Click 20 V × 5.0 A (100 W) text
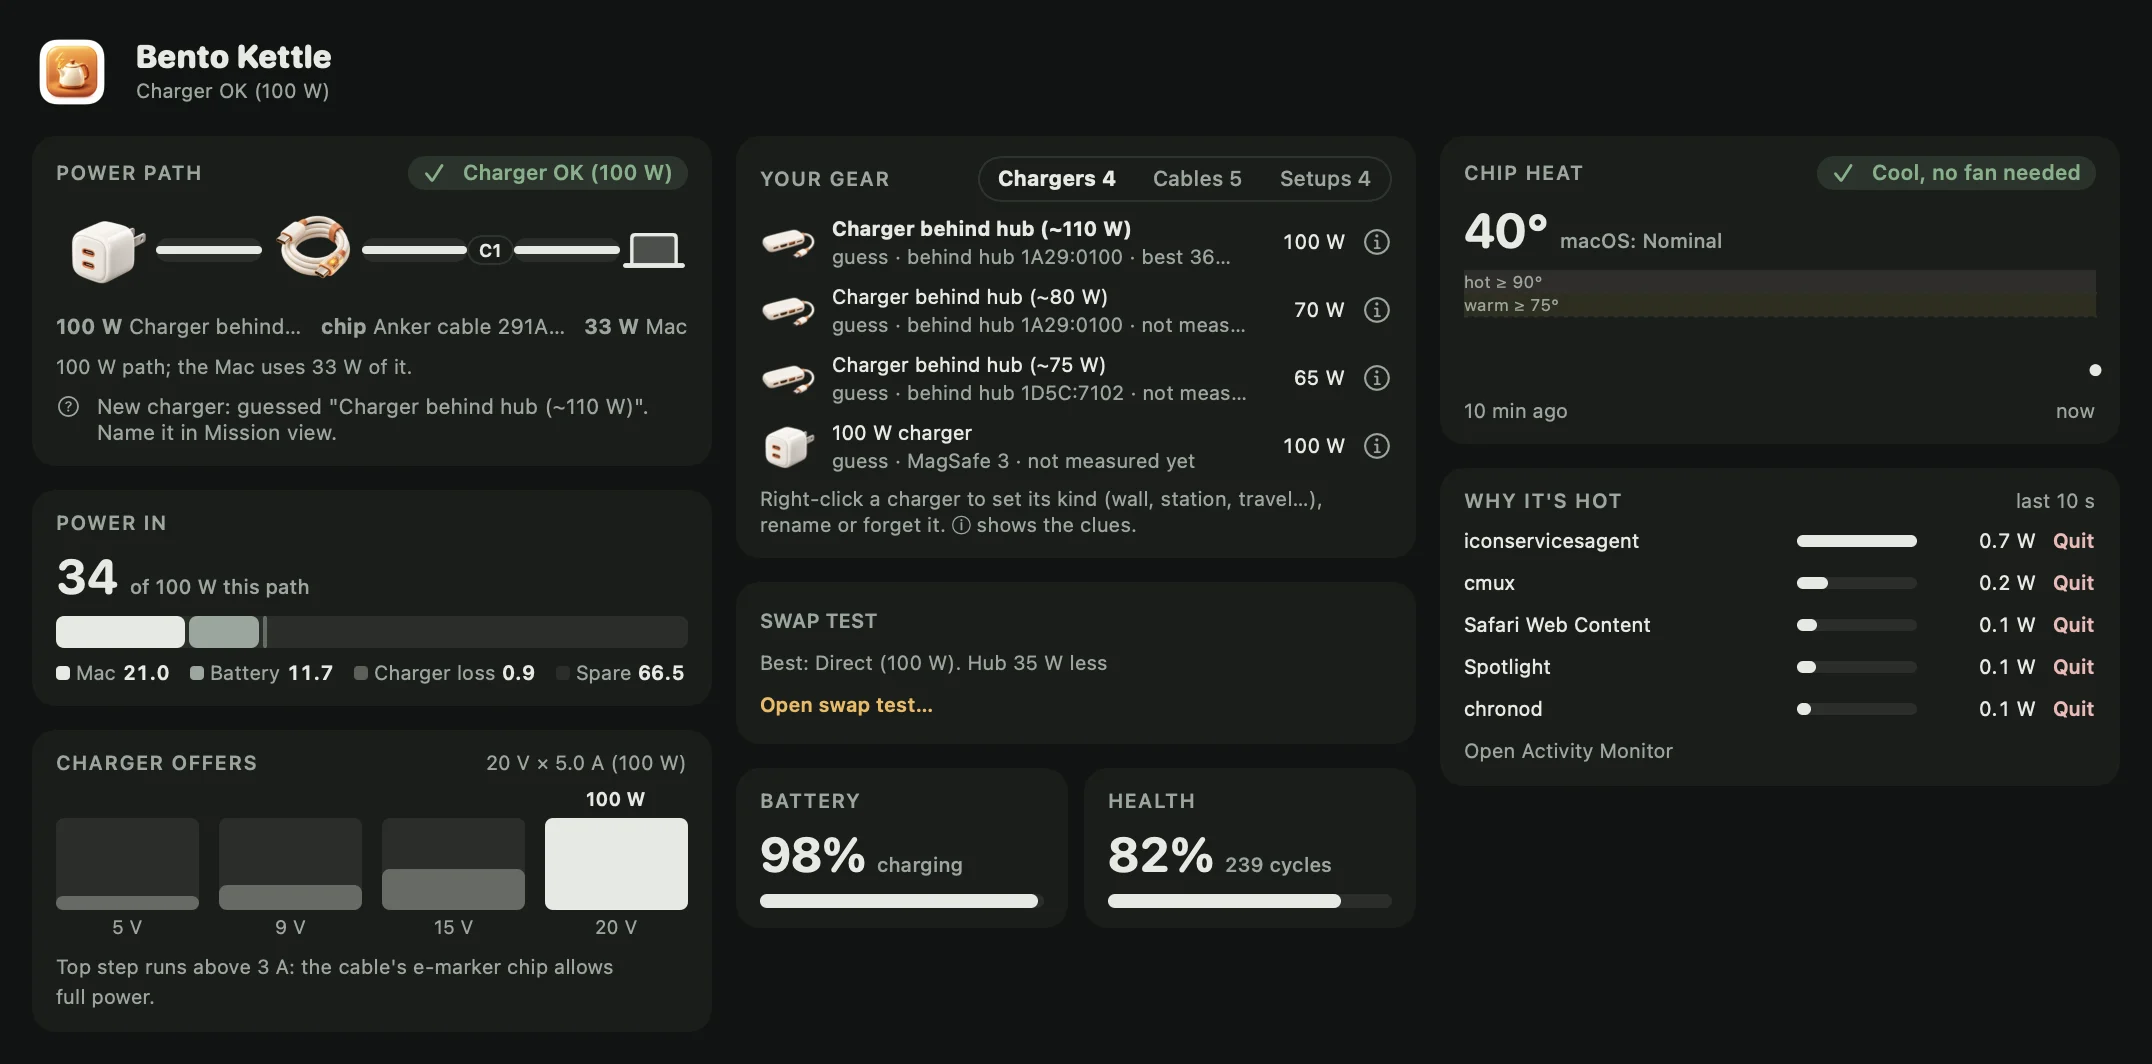 586,763
